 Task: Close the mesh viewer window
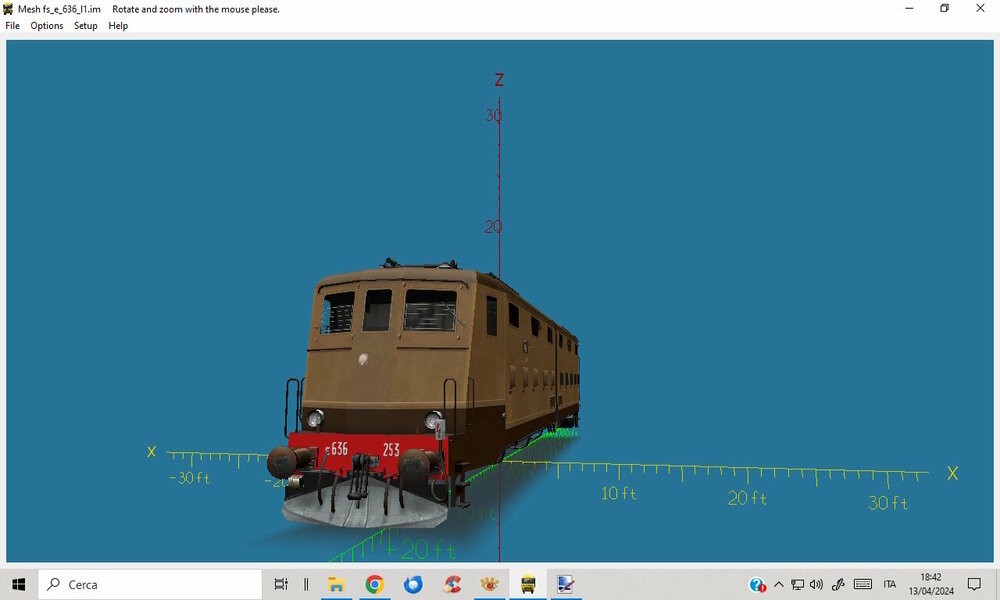tap(980, 8)
